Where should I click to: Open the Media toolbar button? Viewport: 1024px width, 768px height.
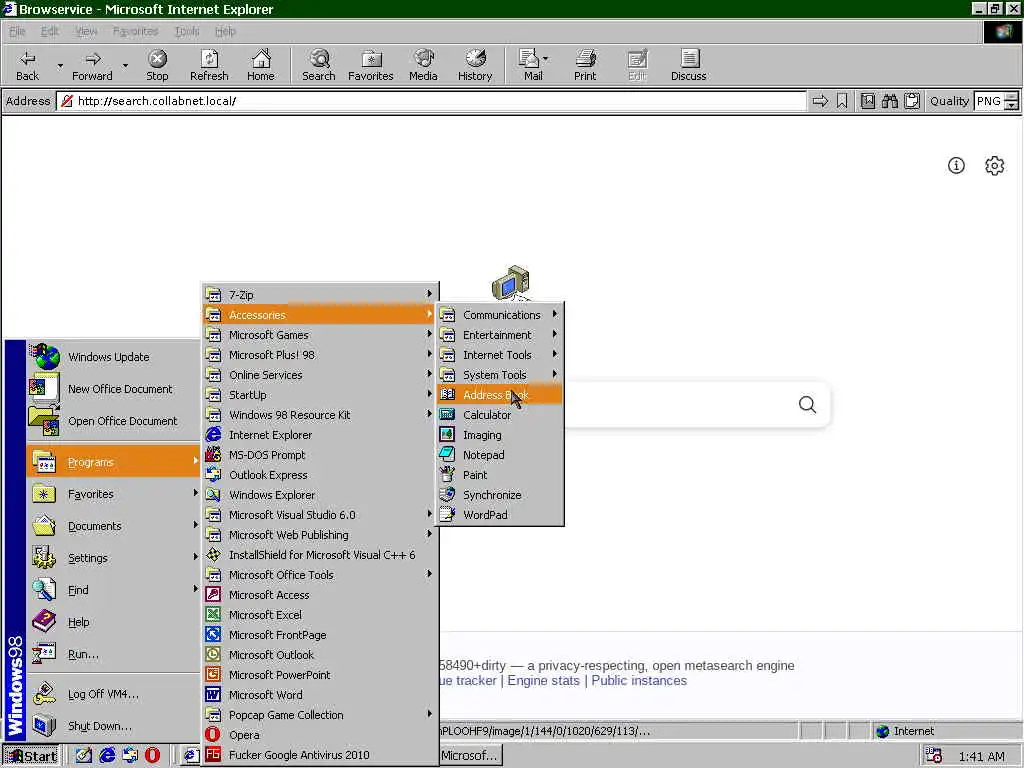[x=423, y=65]
